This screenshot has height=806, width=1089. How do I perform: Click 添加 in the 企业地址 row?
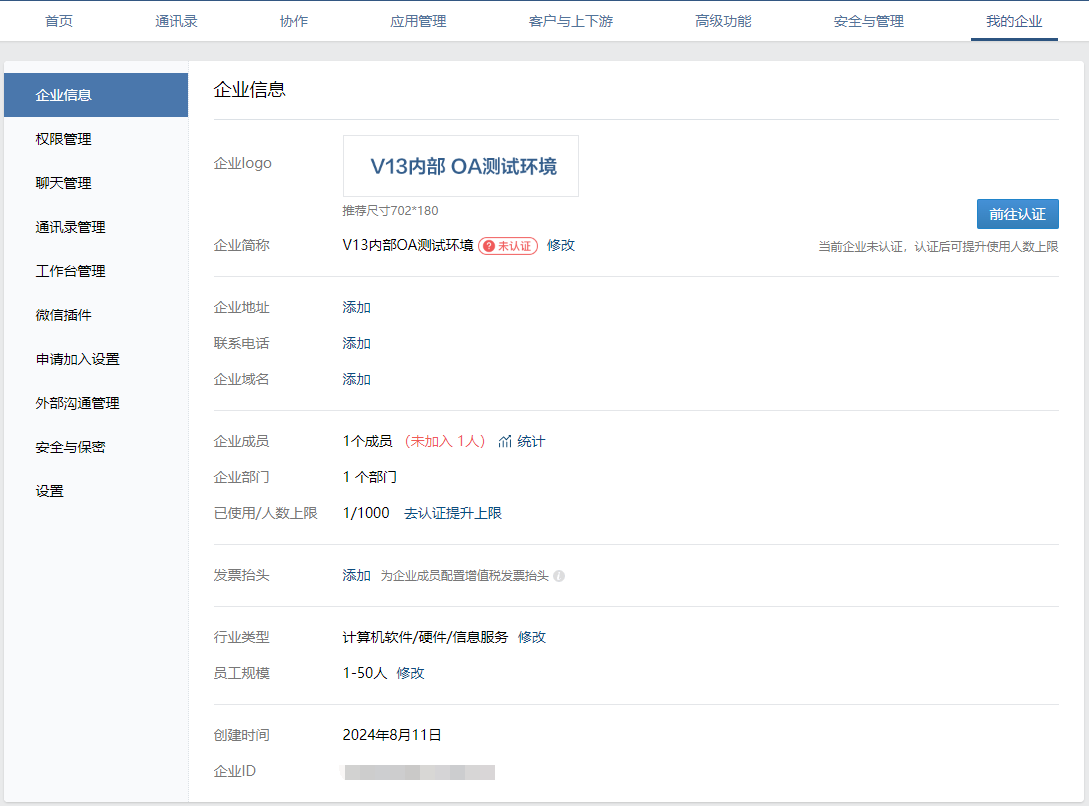coord(356,307)
